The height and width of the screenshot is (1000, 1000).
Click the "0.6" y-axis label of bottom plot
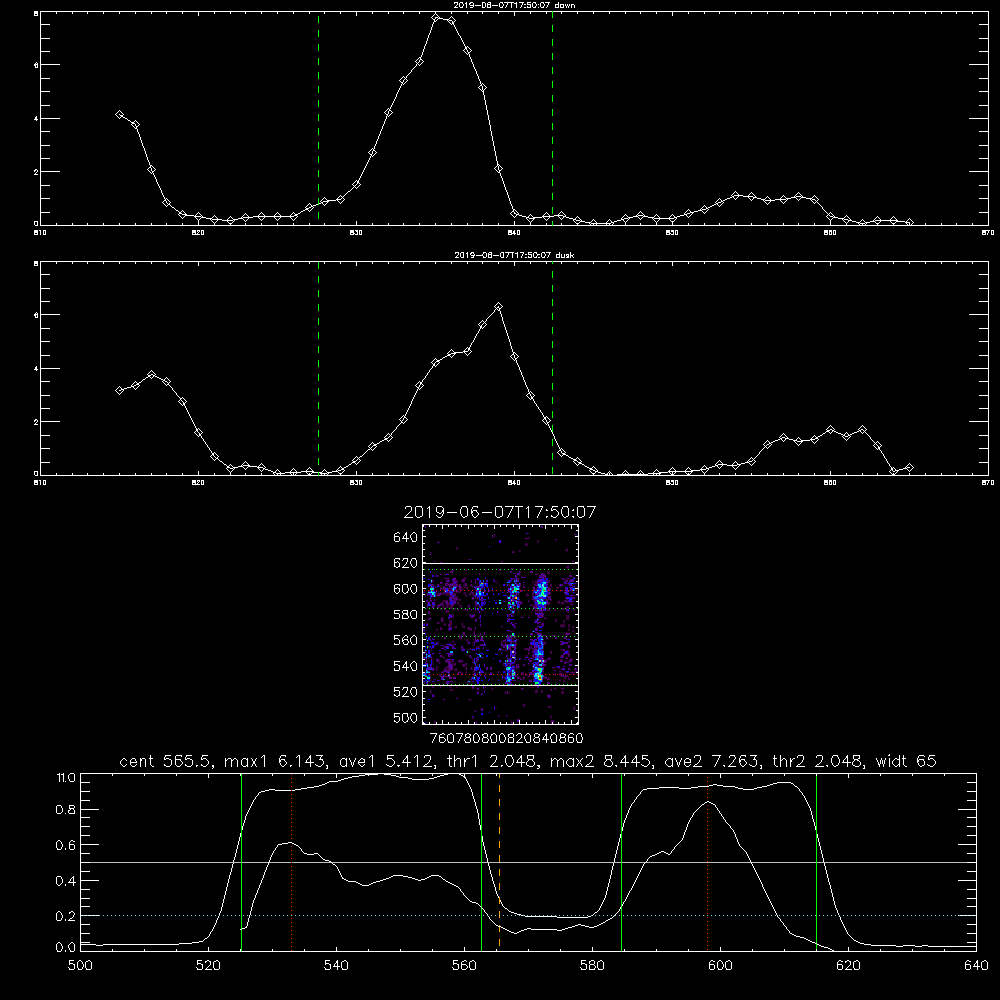[x=66, y=845]
